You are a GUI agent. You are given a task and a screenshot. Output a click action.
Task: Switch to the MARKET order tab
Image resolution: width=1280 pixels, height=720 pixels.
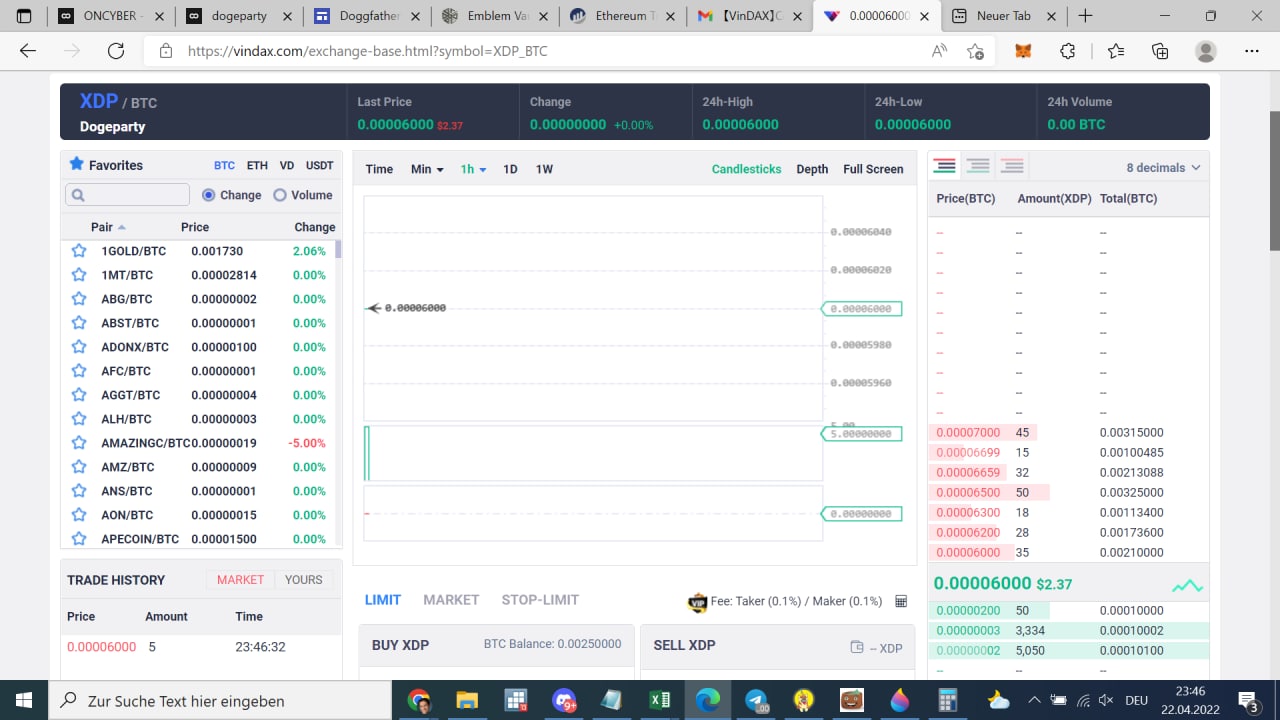coord(451,600)
